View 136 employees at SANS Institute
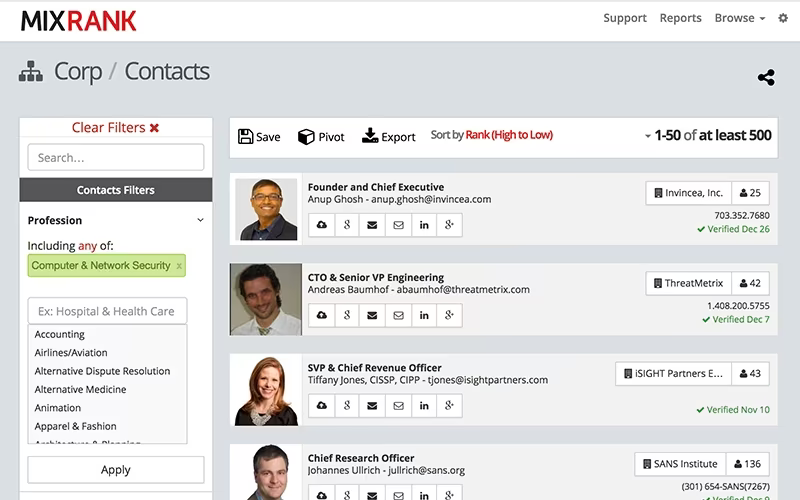The image size is (800, 500). [x=747, y=464]
